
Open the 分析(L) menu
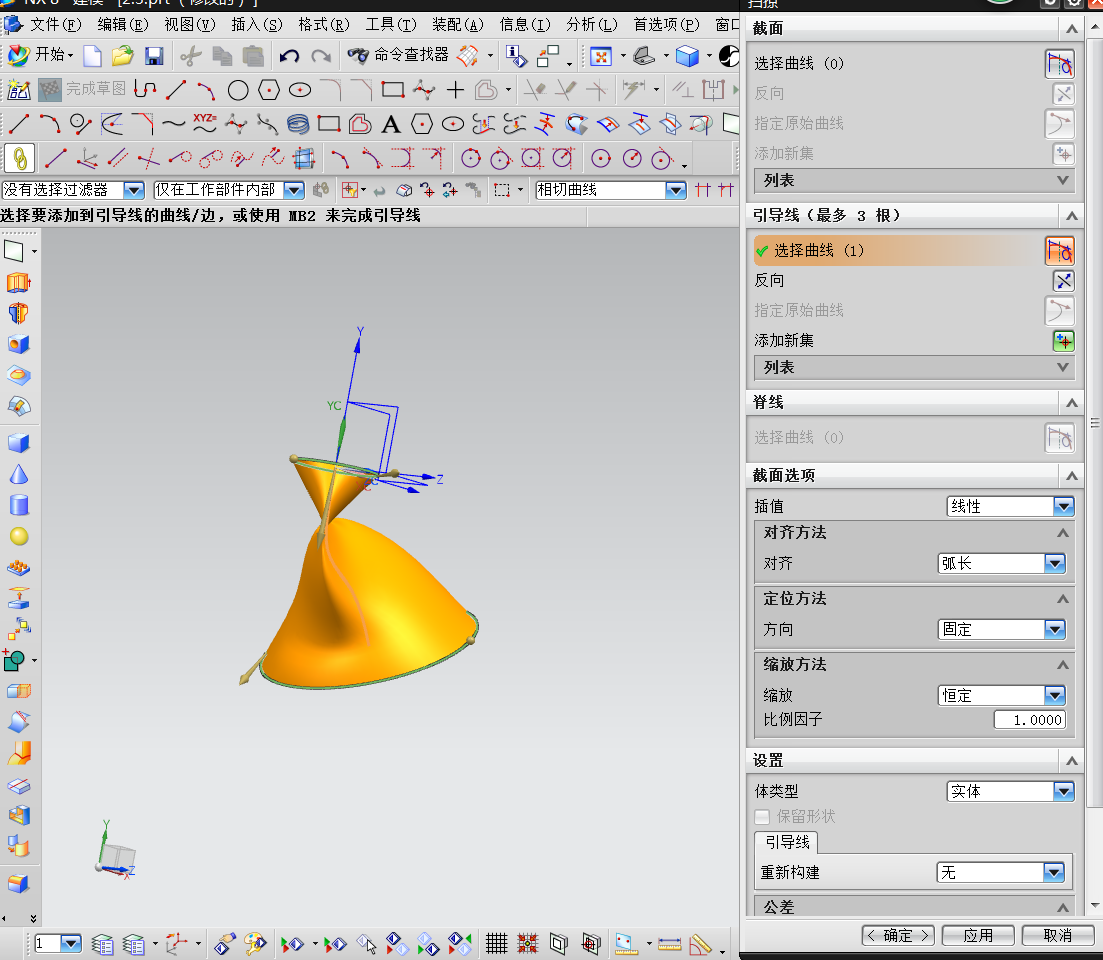pyautogui.click(x=591, y=24)
